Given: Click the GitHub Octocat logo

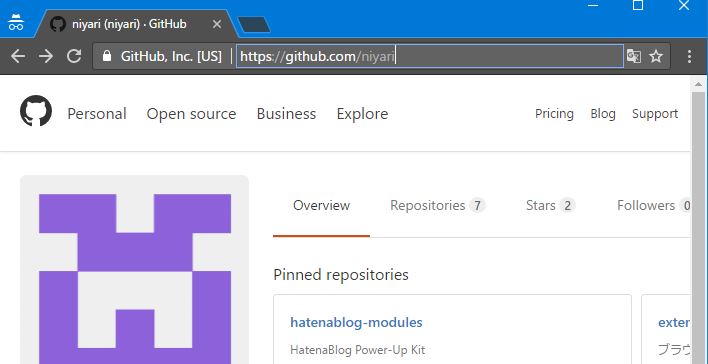Looking at the screenshot, I should point(36,111).
